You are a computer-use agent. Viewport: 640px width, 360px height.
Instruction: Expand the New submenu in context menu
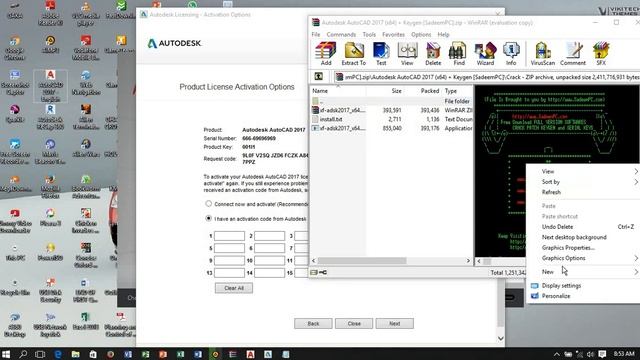click(x=583, y=272)
